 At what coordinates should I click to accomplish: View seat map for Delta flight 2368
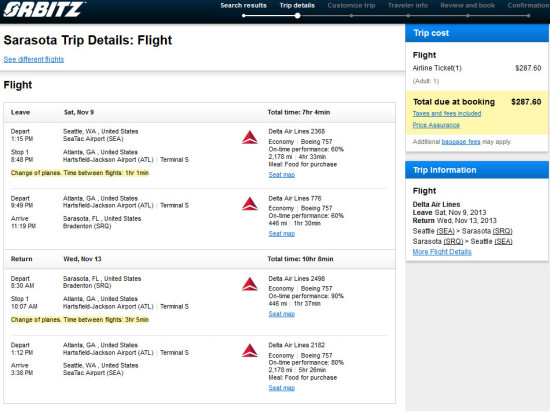tap(282, 175)
